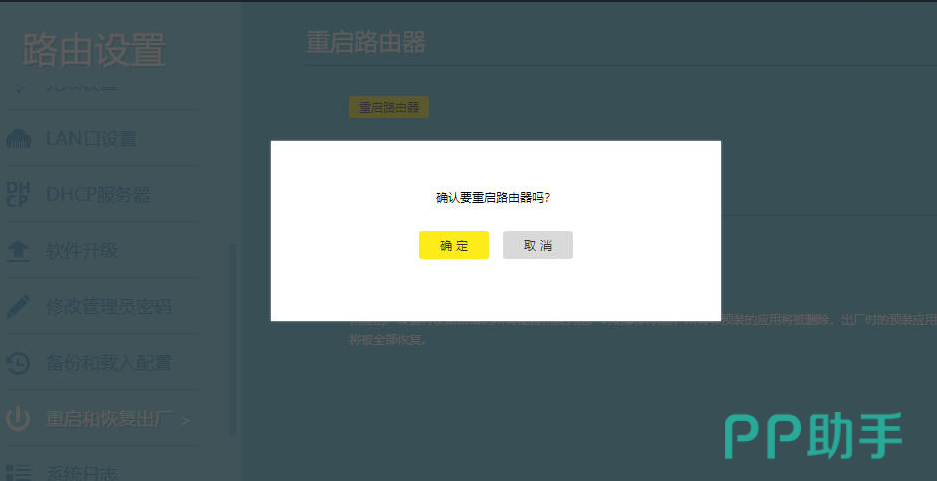This screenshot has height=481, width=937.
Task: Click the DHCP icon in sidebar
Action: click(18, 195)
